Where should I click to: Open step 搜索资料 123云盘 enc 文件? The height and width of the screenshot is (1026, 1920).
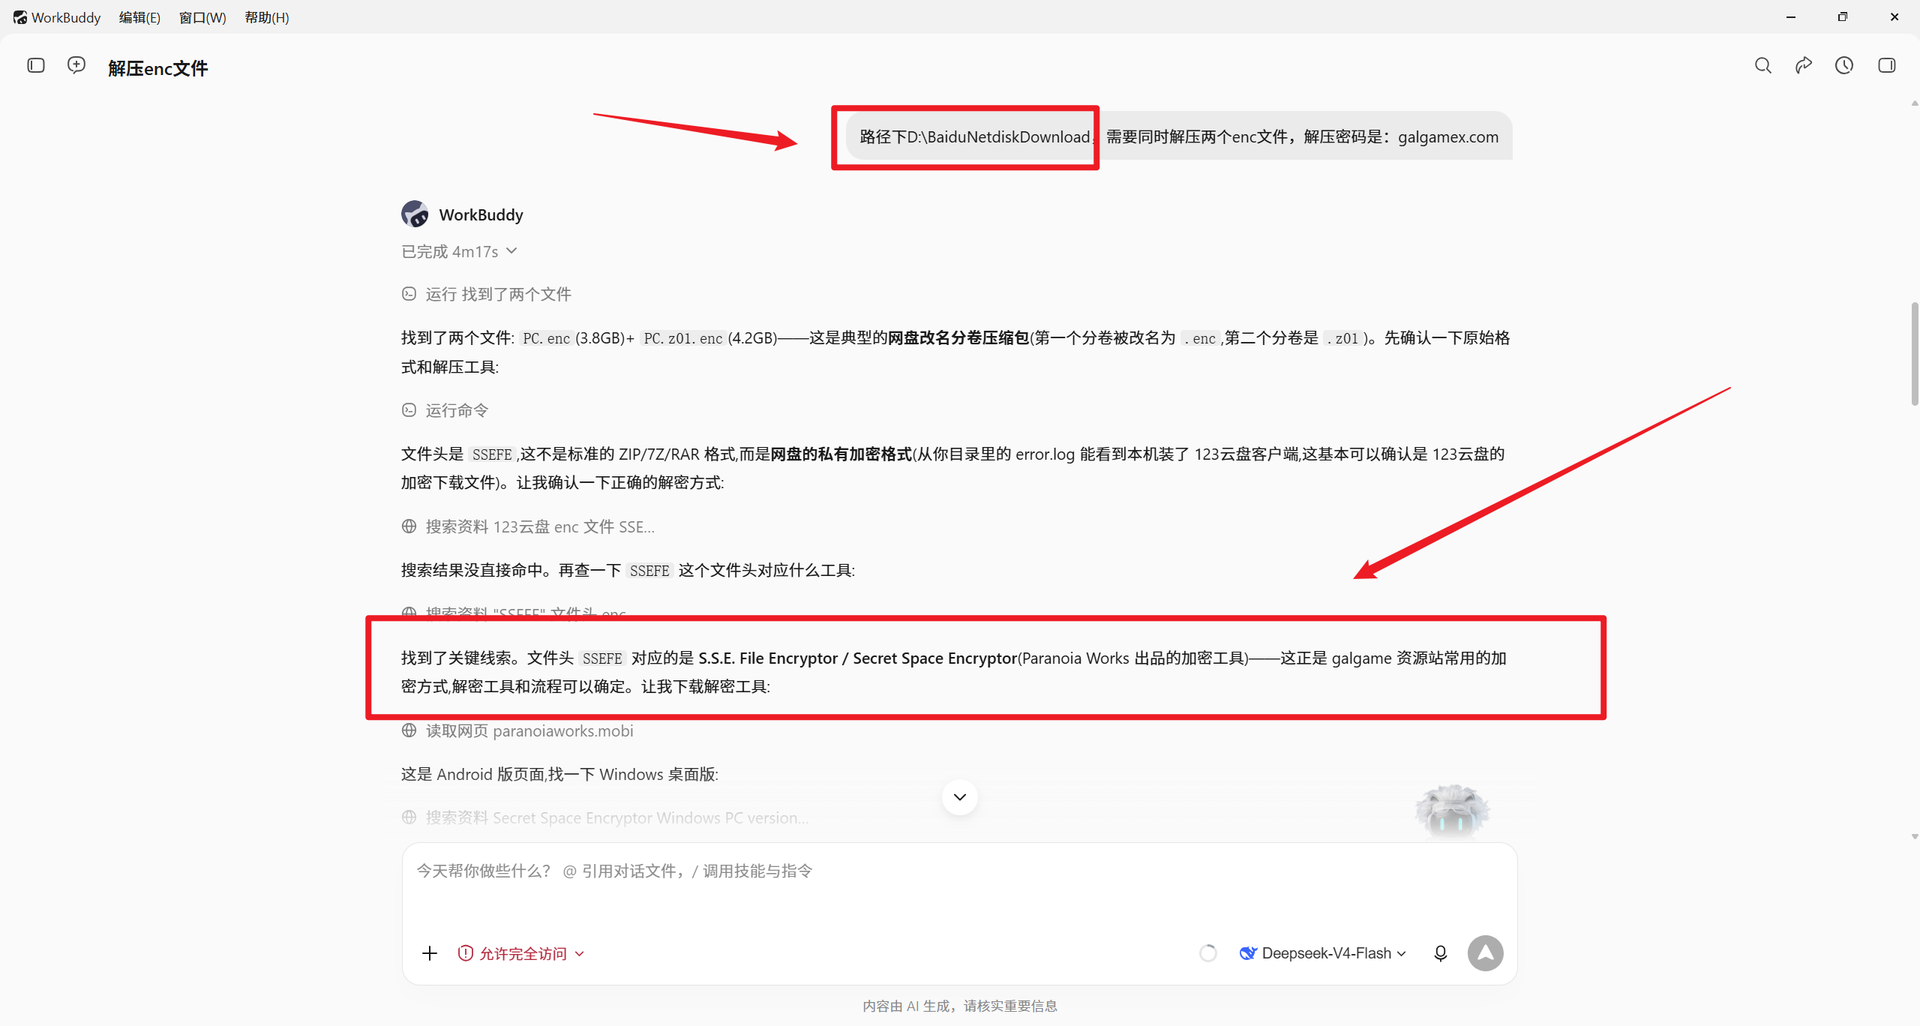coord(528,526)
